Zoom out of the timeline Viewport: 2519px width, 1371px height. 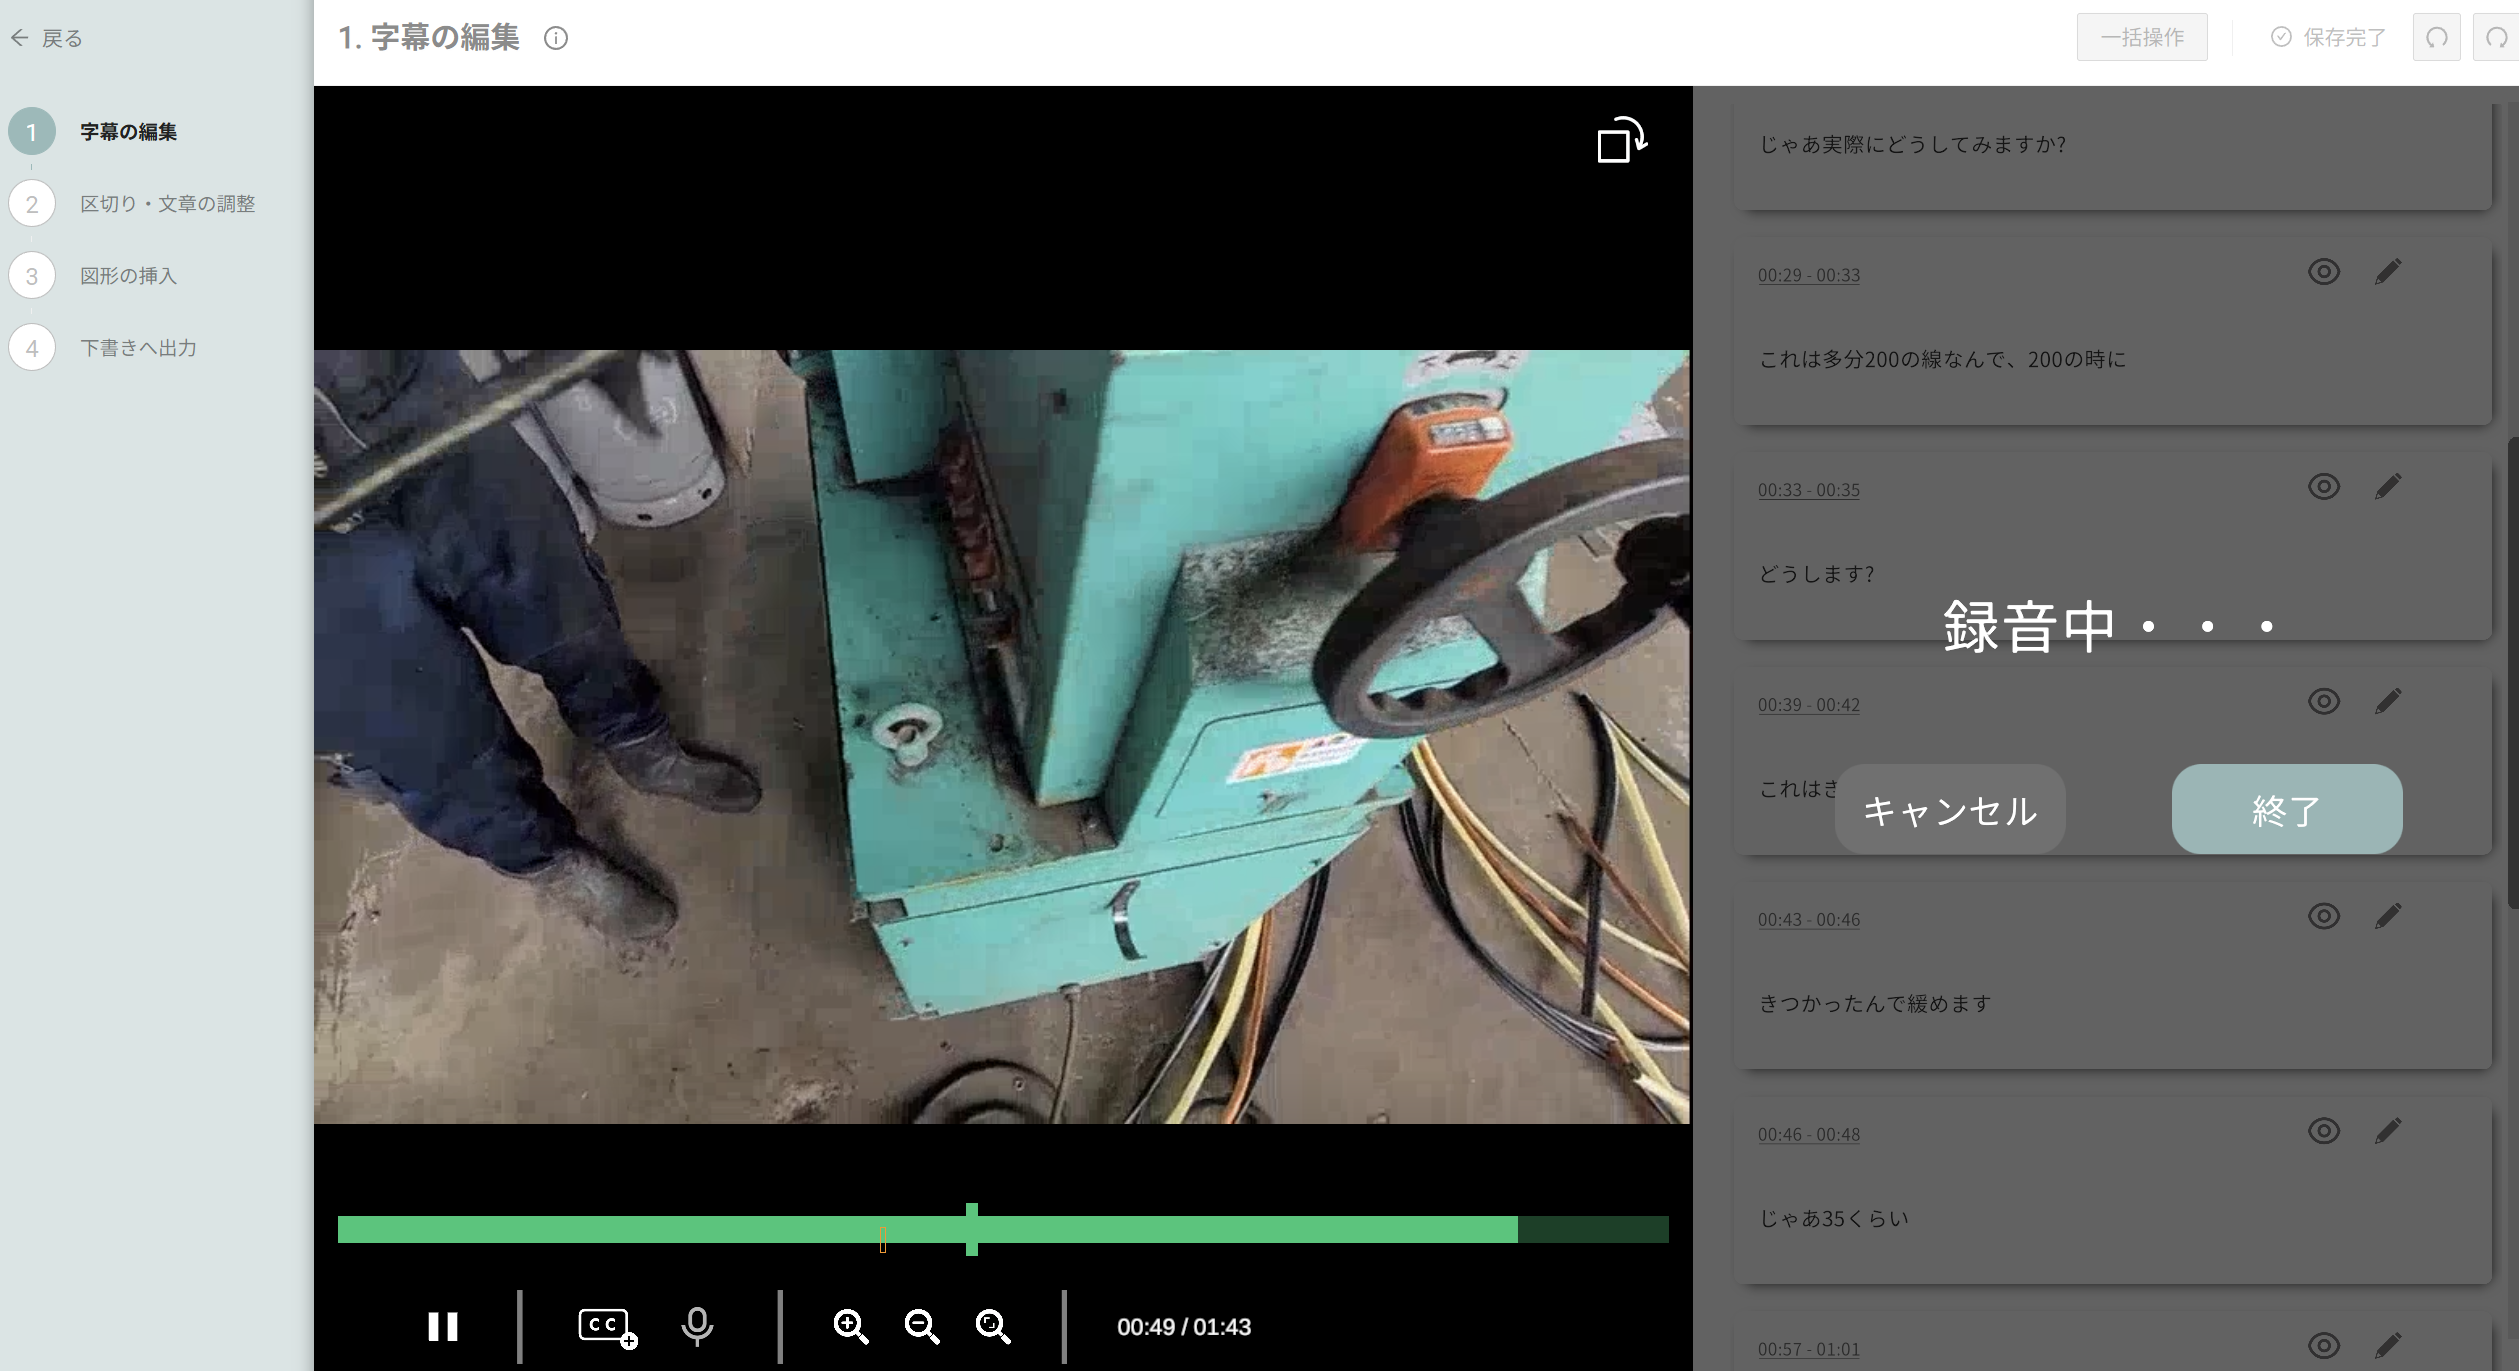pyautogui.click(x=921, y=1326)
